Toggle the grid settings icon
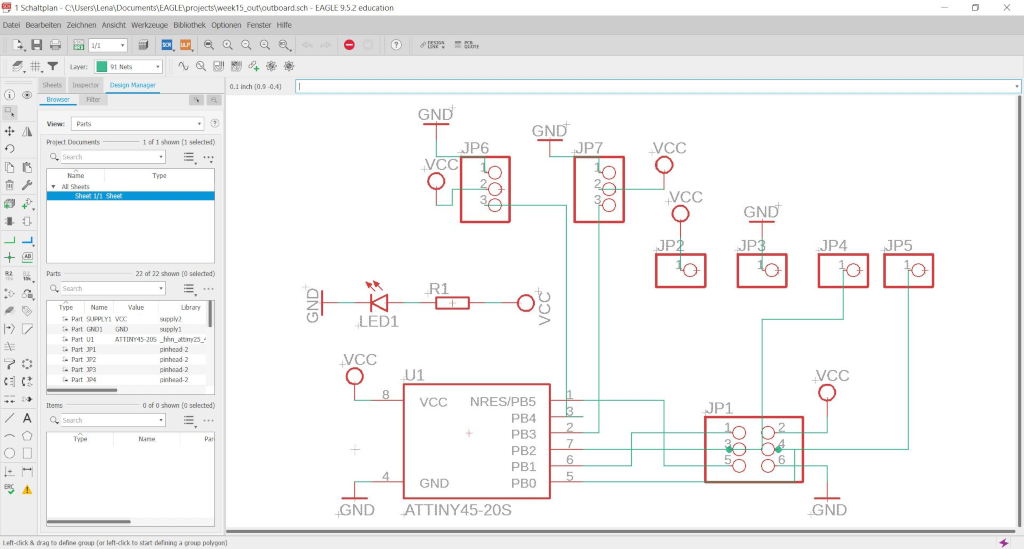Screen dimensions: 1024x549 [x=35, y=67]
